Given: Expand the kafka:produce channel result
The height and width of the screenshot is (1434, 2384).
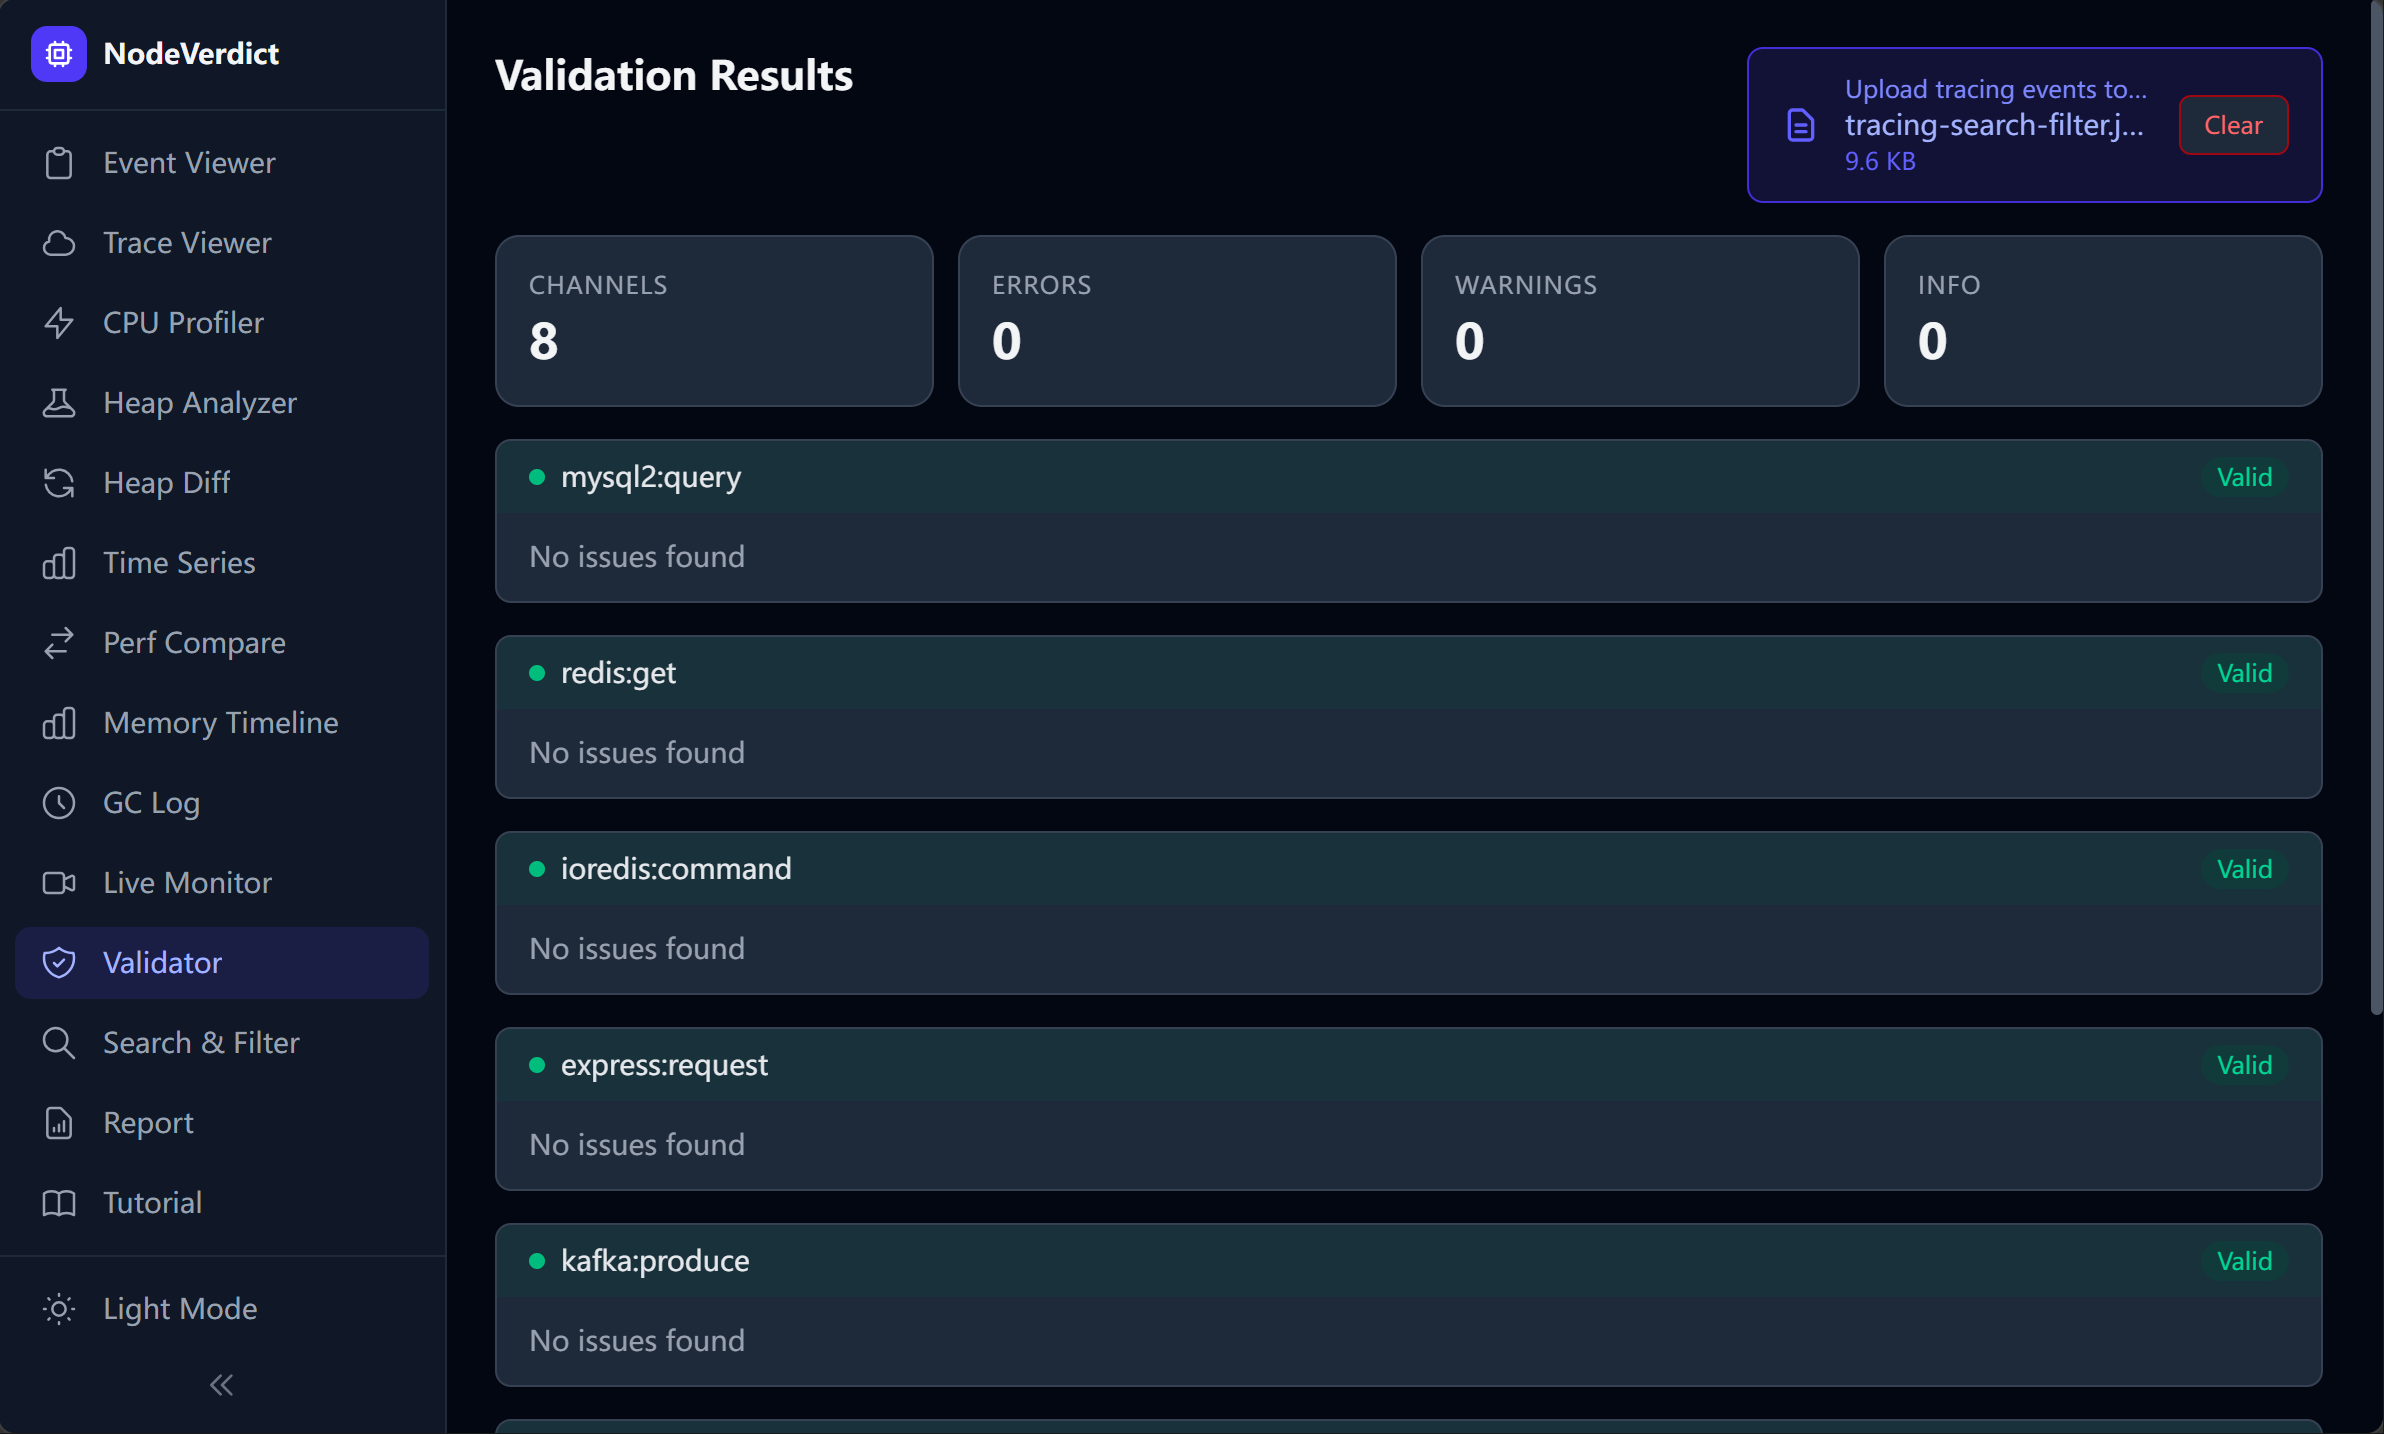Looking at the screenshot, I should tap(1408, 1262).
